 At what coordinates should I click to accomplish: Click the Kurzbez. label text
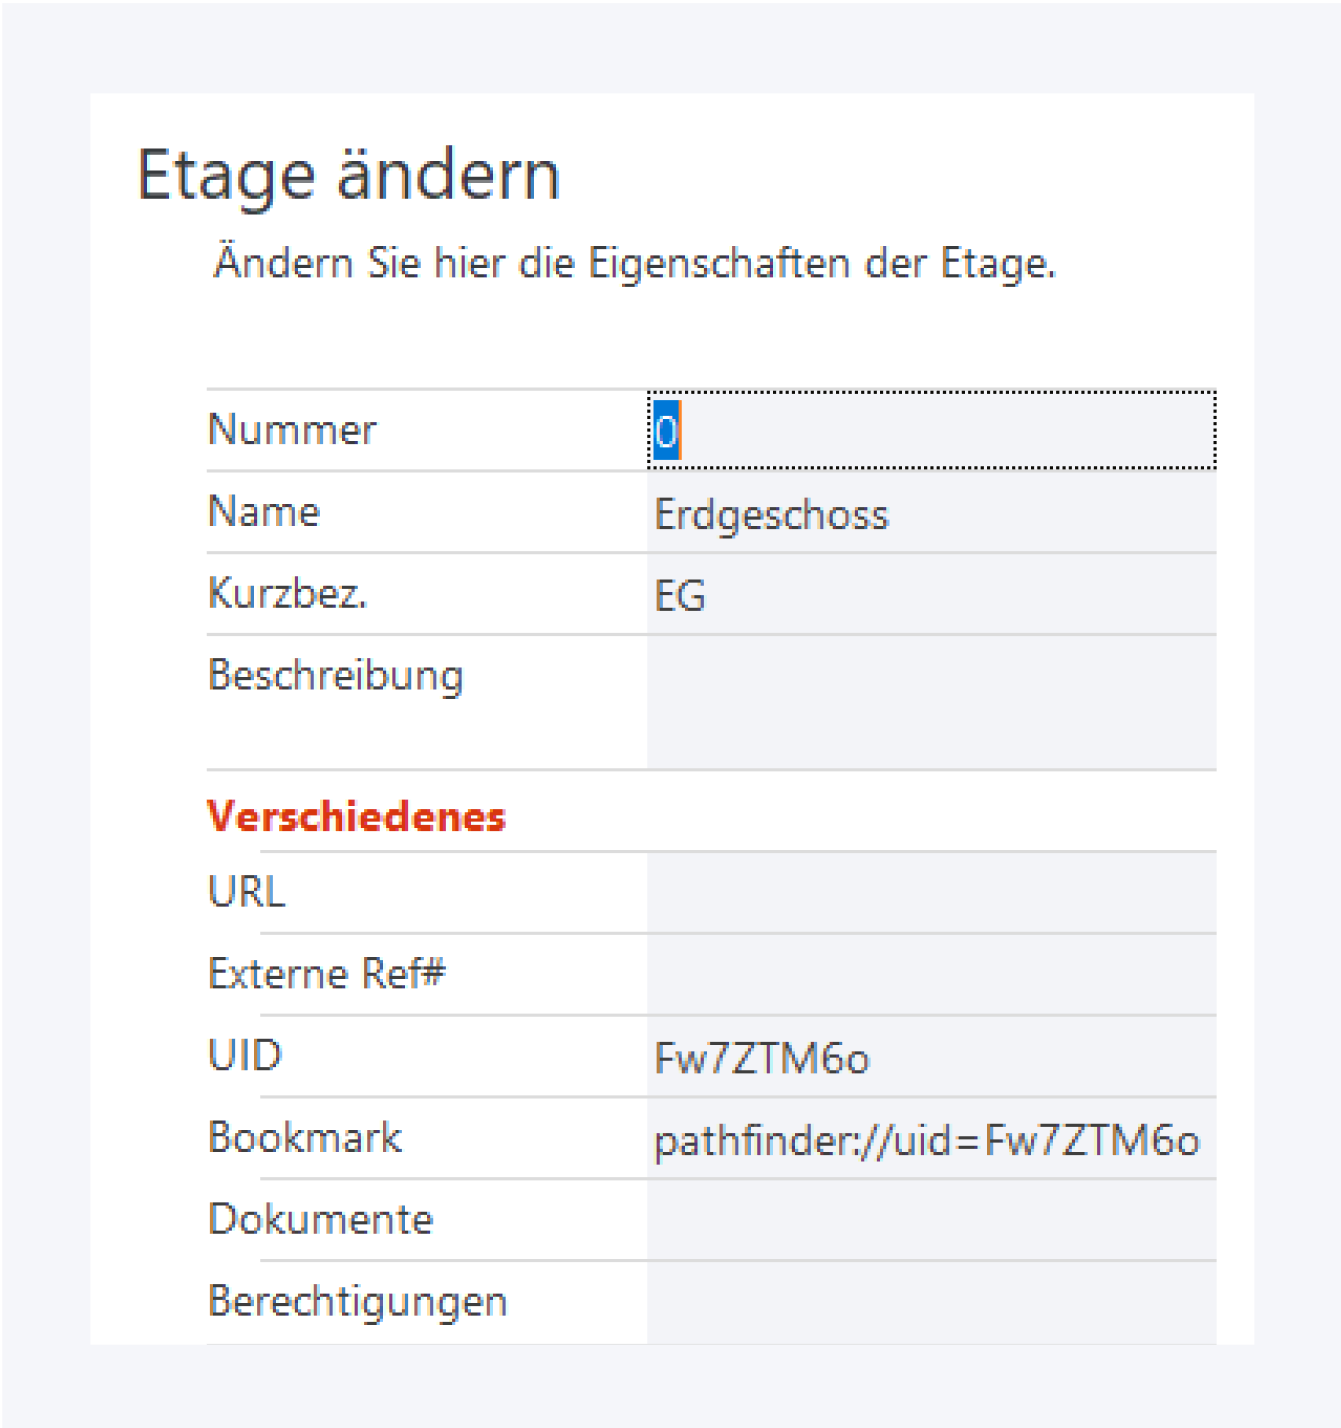[x=287, y=594]
